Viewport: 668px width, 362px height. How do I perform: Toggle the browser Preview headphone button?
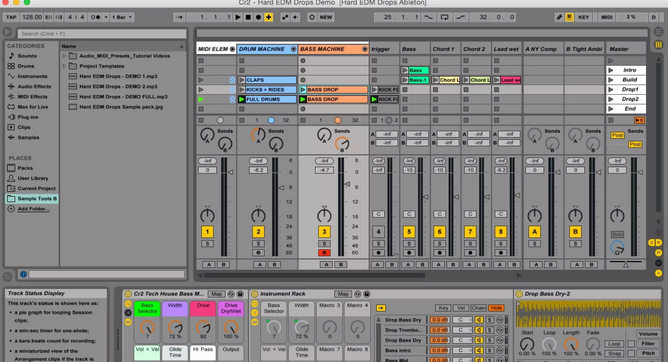pos(23,274)
